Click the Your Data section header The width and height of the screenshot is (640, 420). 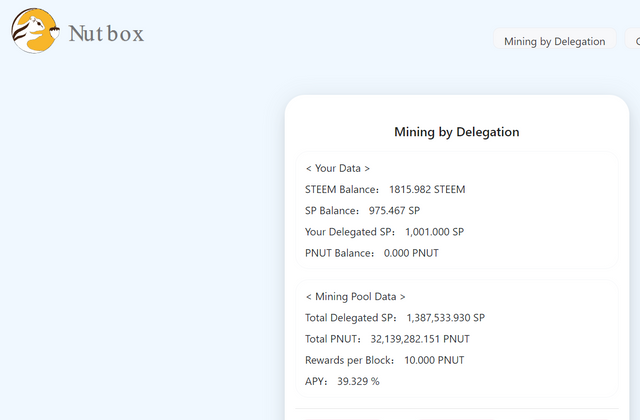[x=338, y=168]
